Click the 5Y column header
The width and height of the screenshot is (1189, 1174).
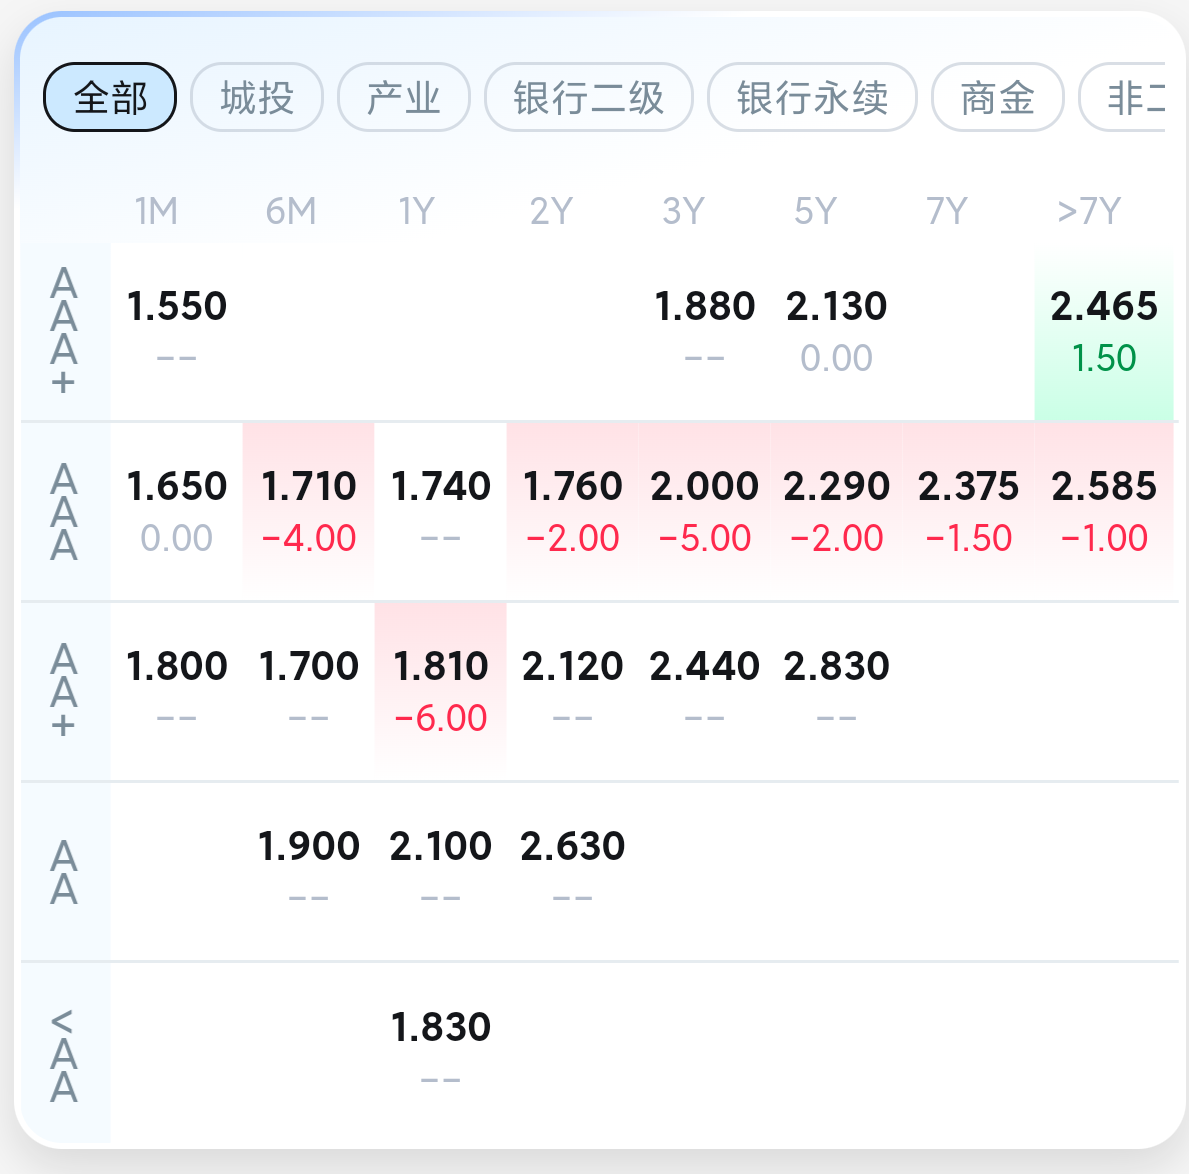[x=815, y=211]
